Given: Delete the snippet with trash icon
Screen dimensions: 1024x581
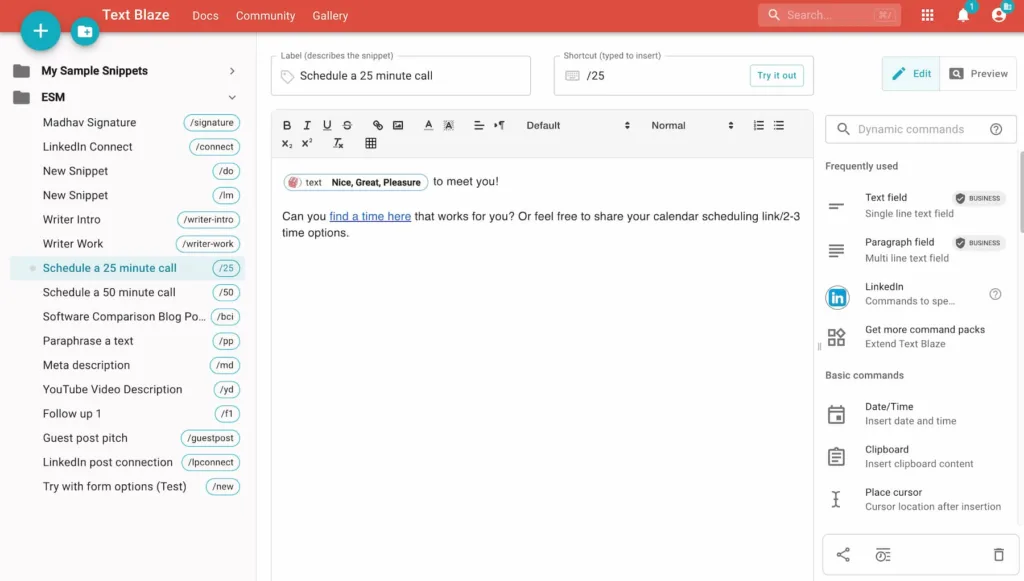Looking at the screenshot, I should coord(999,555).
